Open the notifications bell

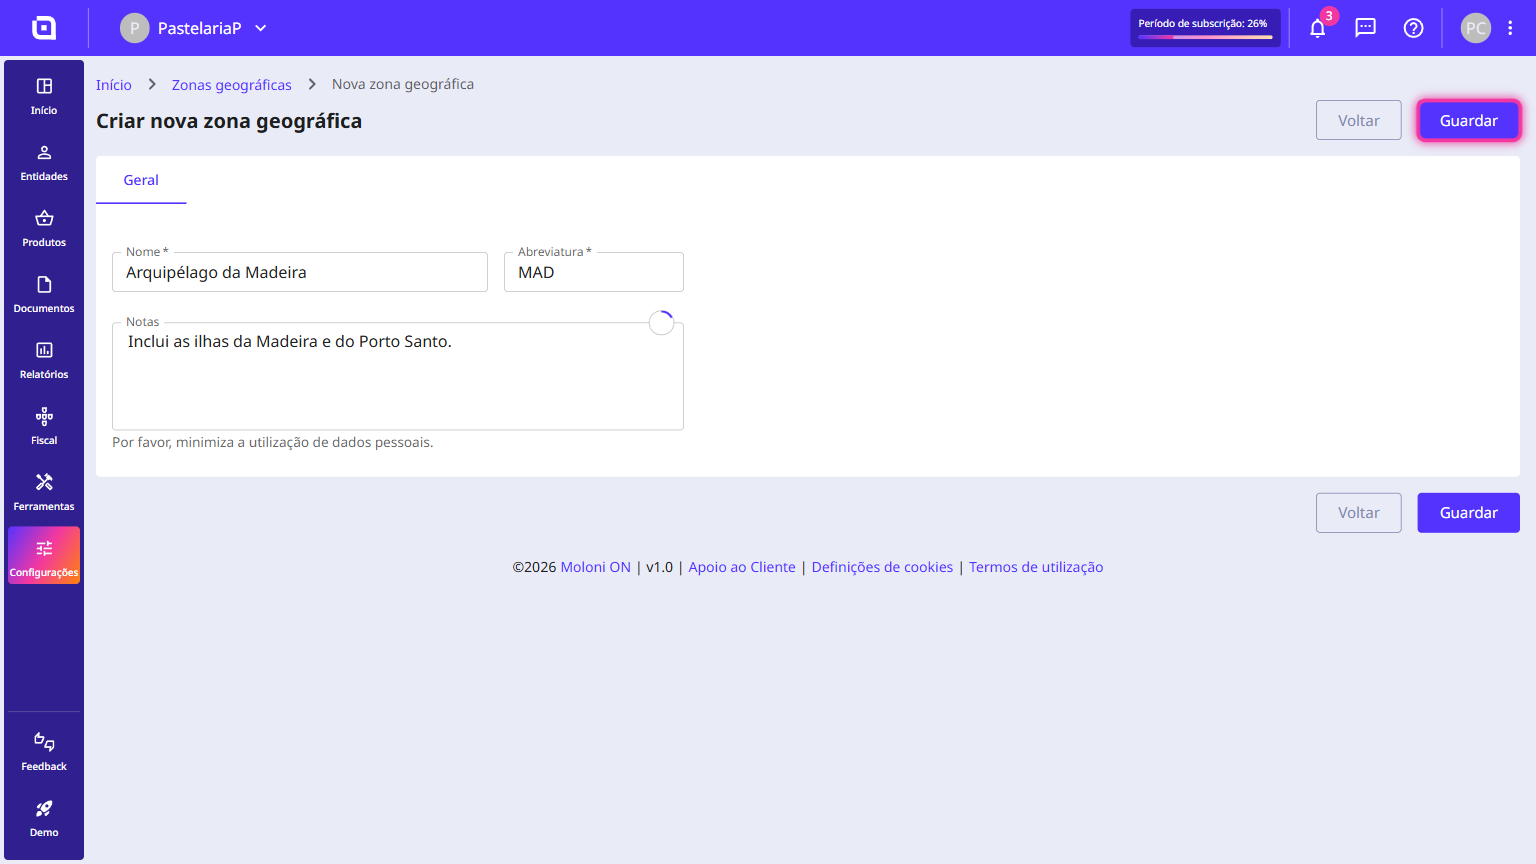[1318, 28]
